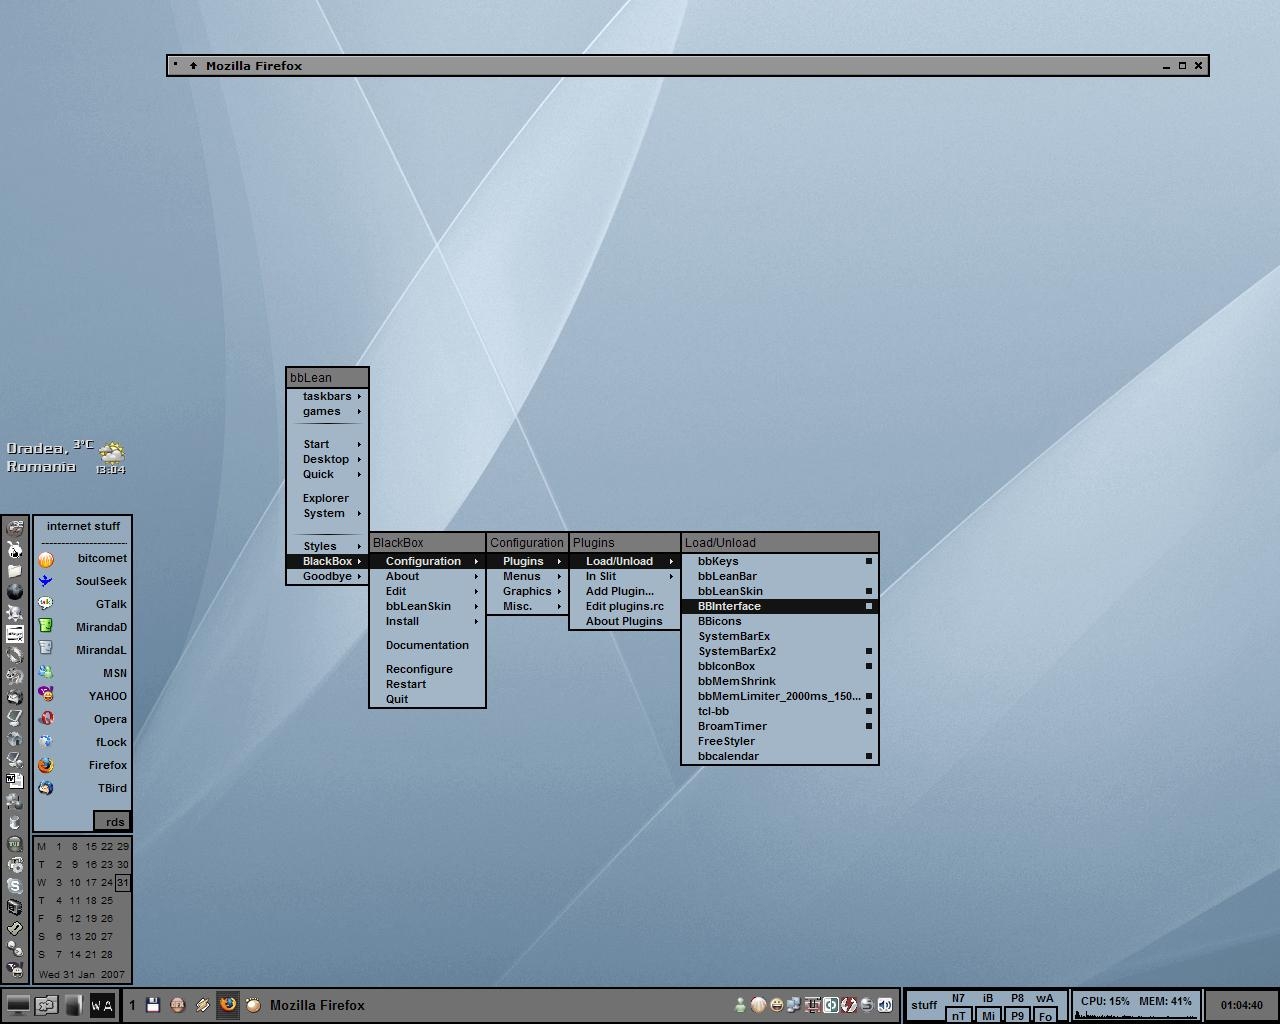
Task: Click the floppy disk icon in the taskbar
Action: [153, 1005]
